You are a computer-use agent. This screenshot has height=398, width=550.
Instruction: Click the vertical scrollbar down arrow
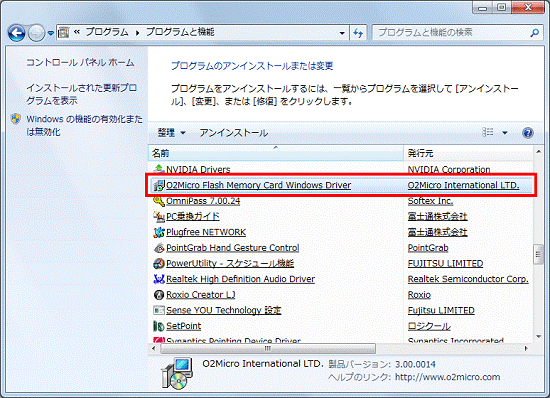(x=538, y=337)
